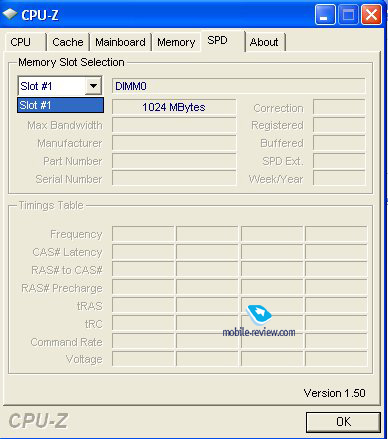Click the Memory Slot Selection group label
388x439 pixels.
click(x=71, y=62)
